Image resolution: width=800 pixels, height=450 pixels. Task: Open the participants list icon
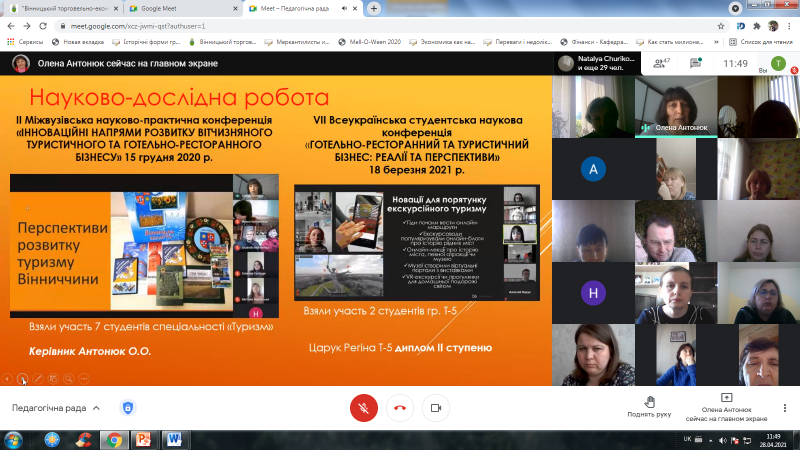(x=661, y=63)
